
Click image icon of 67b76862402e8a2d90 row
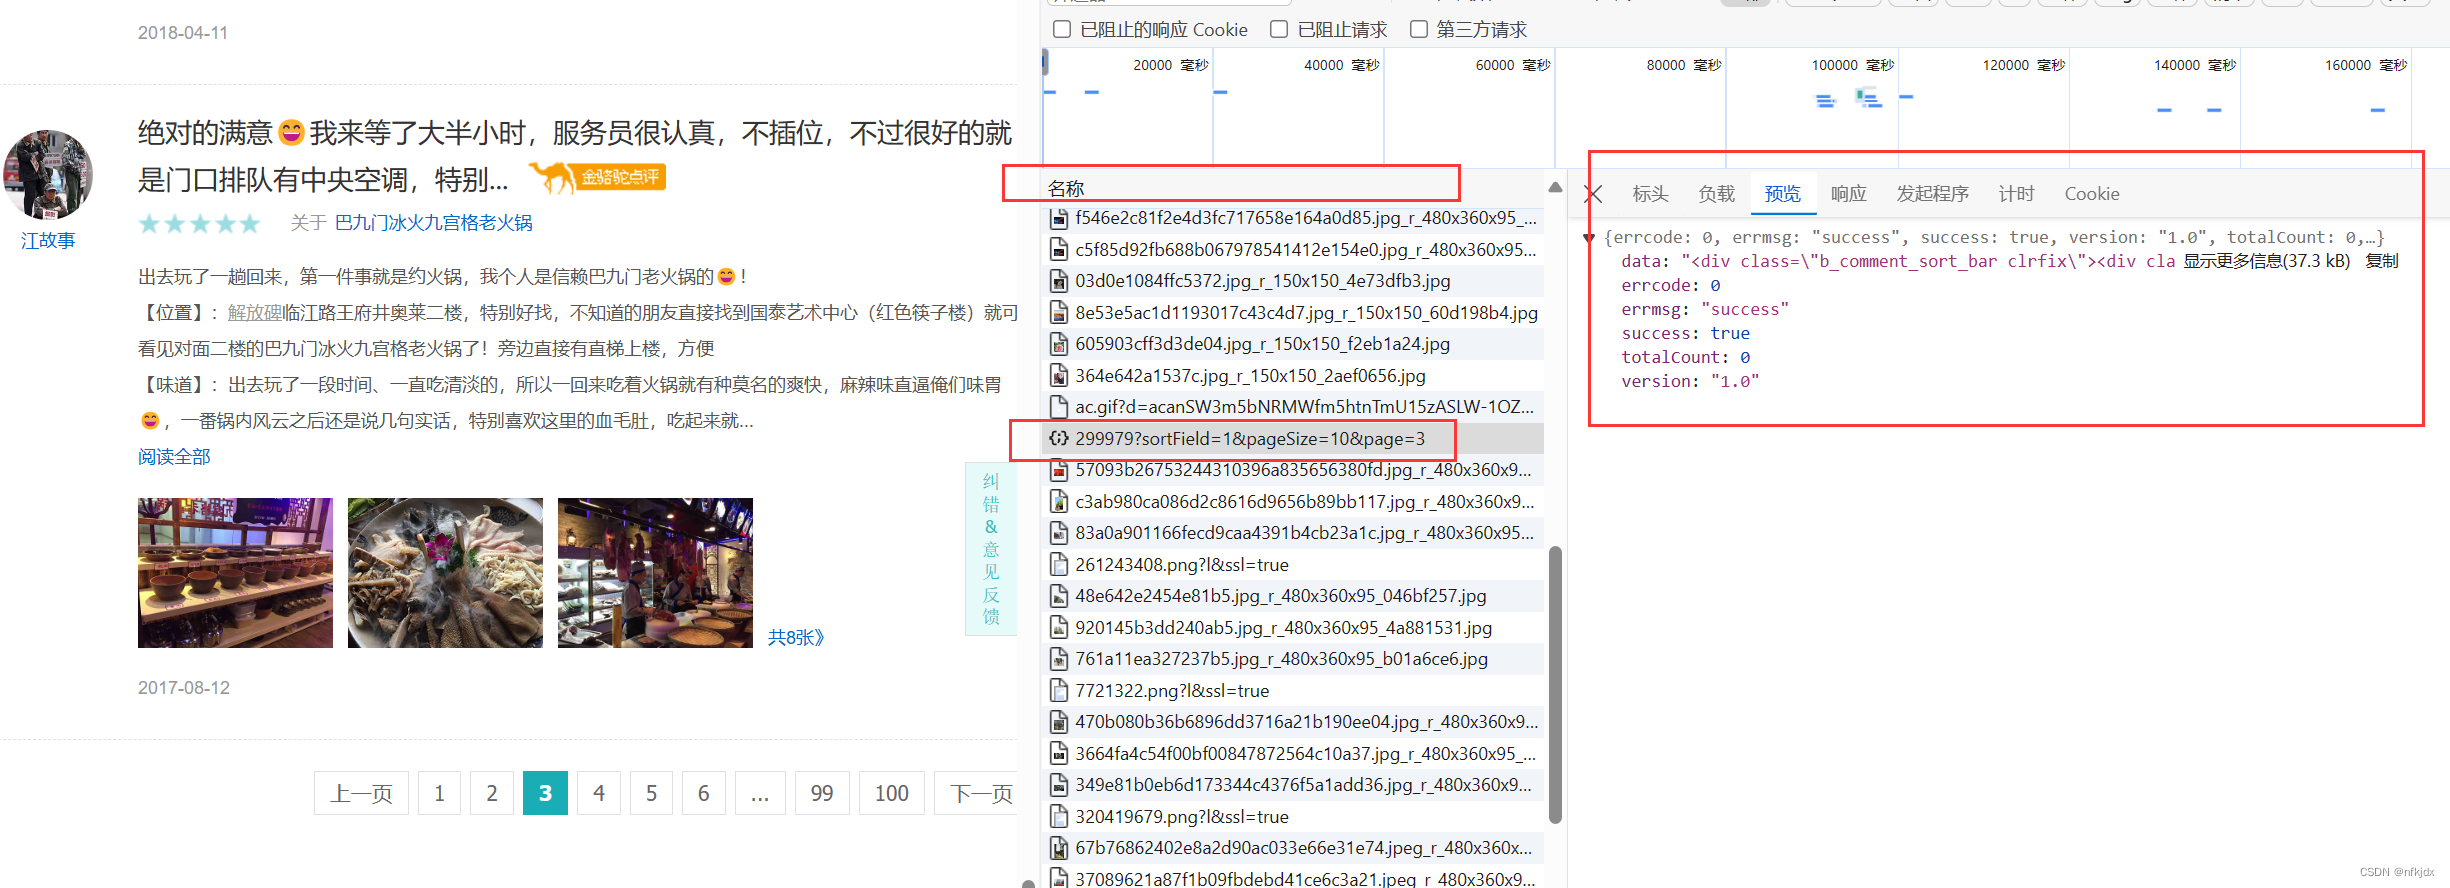[1058, 848]
